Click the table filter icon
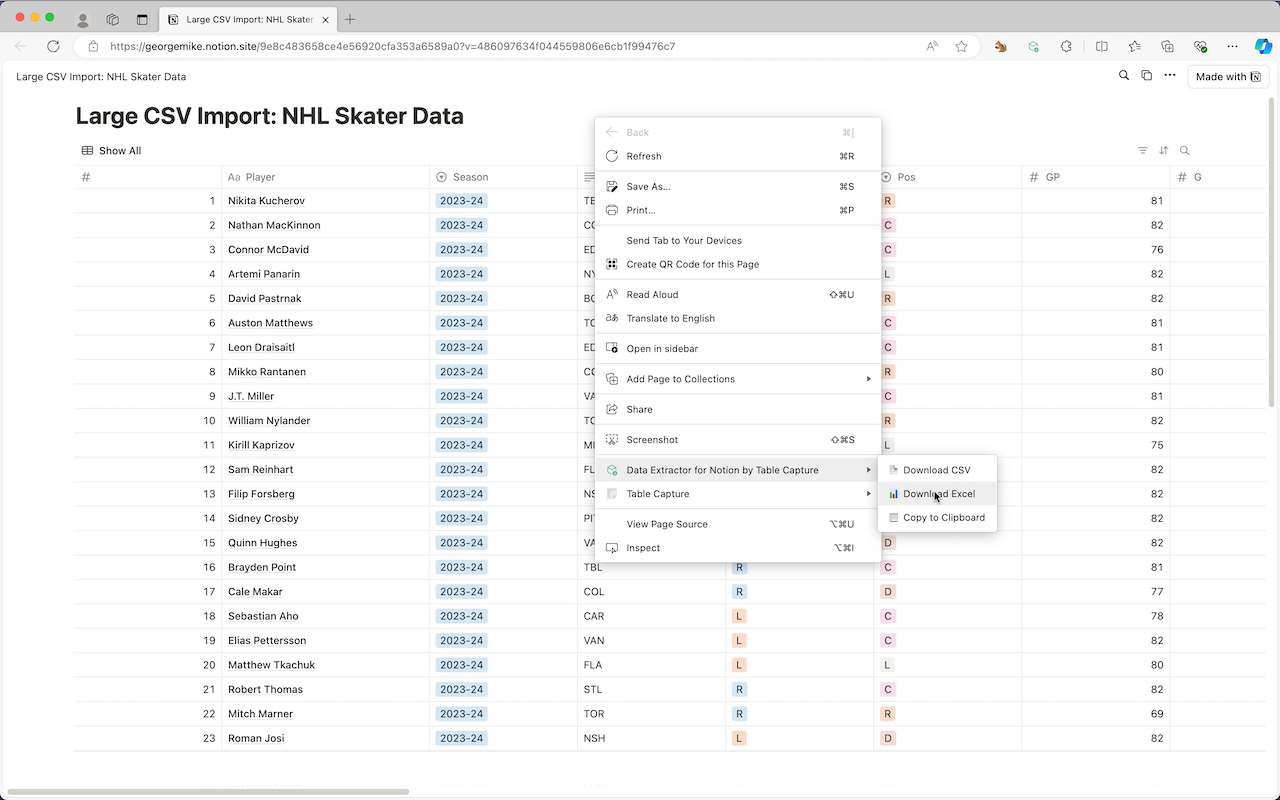This screenshot has width=1280, height=800. (1143, 151)
